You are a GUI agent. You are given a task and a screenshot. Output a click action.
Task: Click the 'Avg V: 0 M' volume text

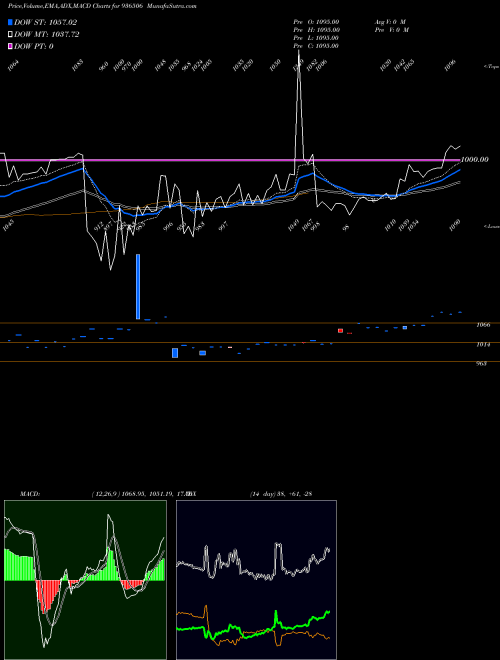coord(390,21)
